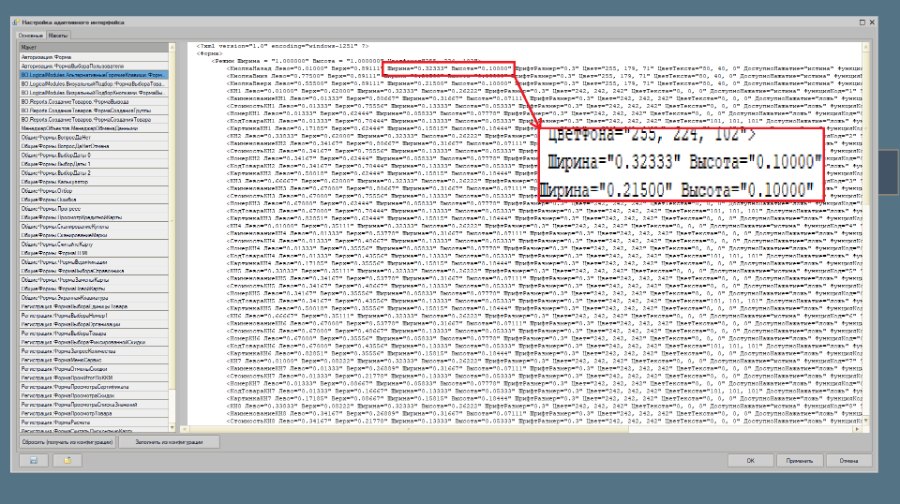The height and width of the screenshot is (504, 900).
Task: Select row ОбщиеФормы.Отбор
Action: [94, 191]
